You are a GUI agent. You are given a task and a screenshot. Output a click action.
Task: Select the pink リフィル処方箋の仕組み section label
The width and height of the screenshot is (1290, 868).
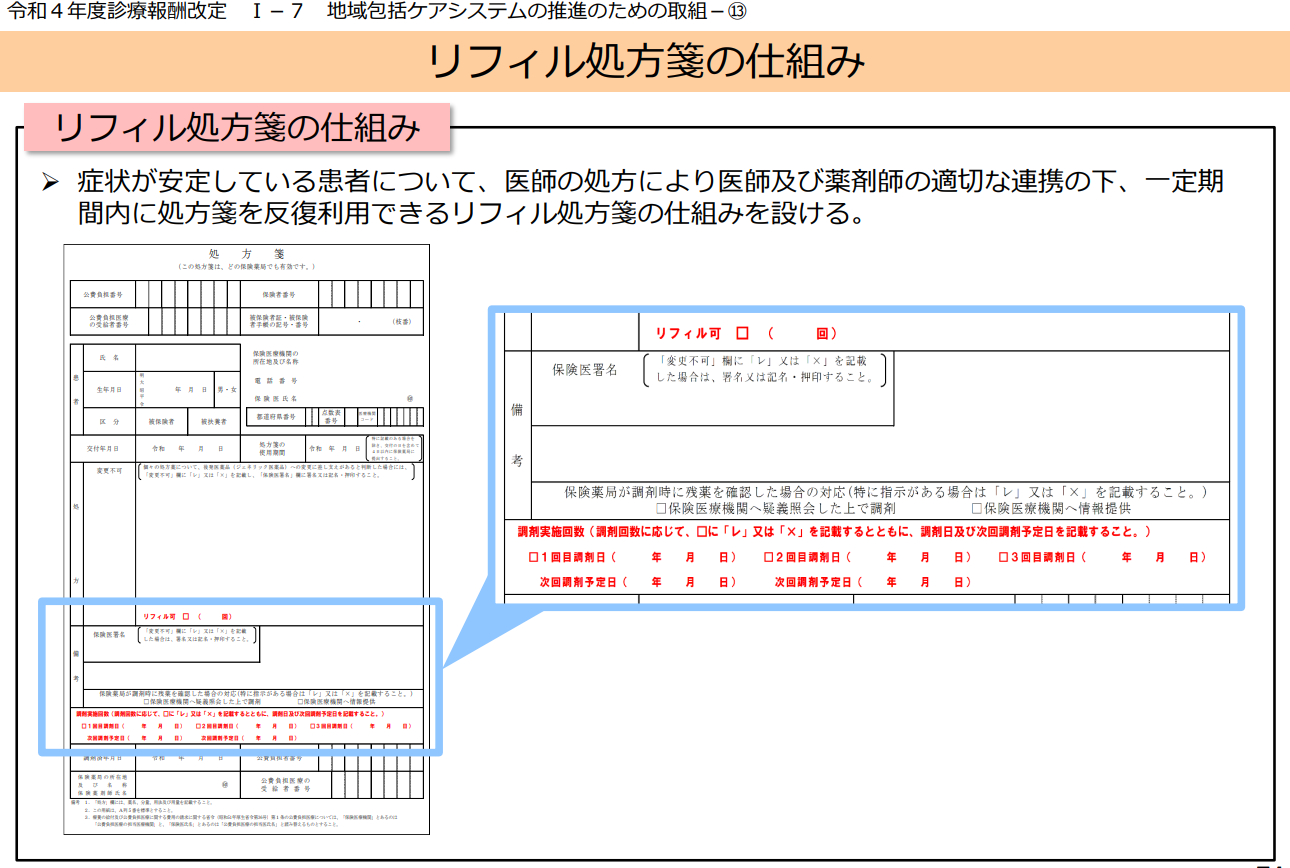(x=237, y=127)
